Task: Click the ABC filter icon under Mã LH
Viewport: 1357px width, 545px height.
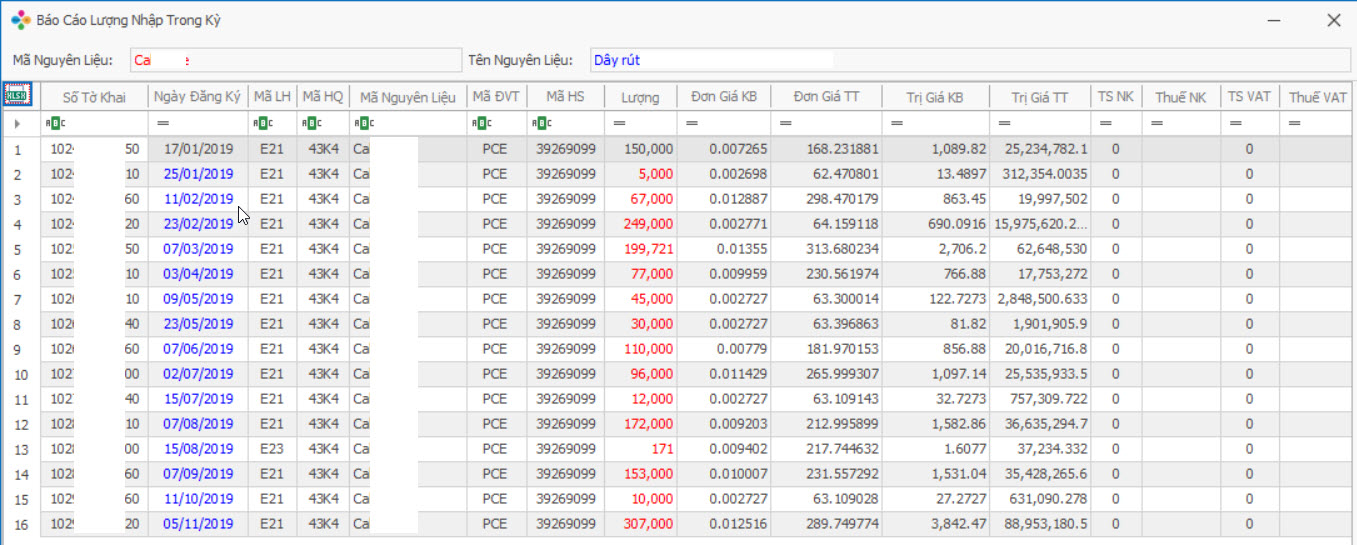Action: point(260,123)
